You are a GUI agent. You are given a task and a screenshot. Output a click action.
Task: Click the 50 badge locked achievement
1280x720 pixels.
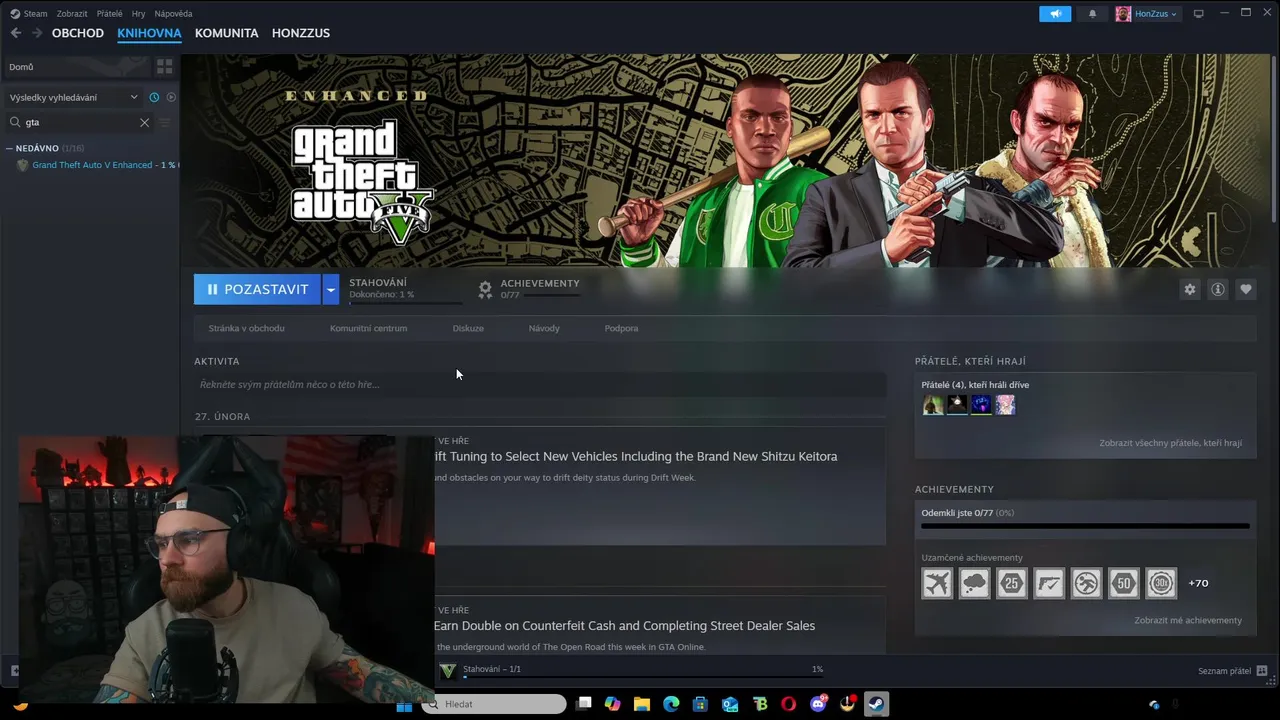click(1124, 583)
